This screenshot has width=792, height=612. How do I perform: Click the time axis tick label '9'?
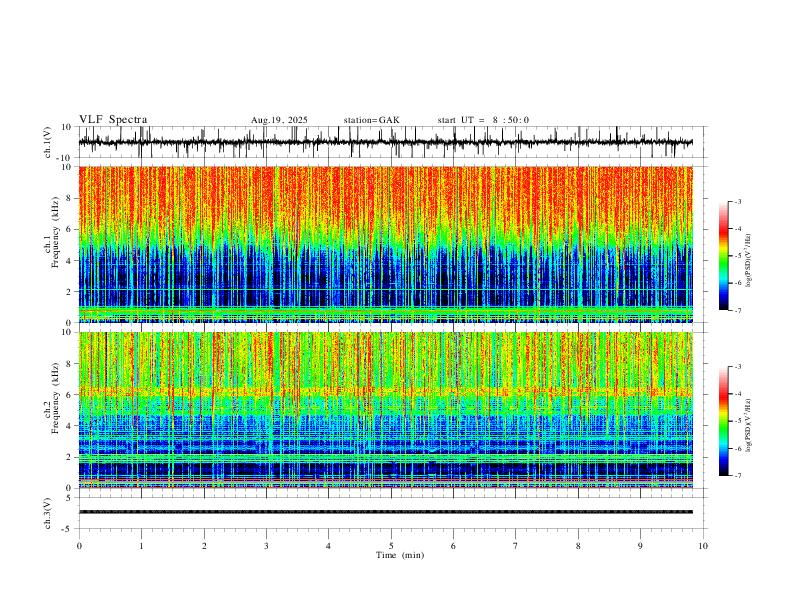(x=640, y=546)
